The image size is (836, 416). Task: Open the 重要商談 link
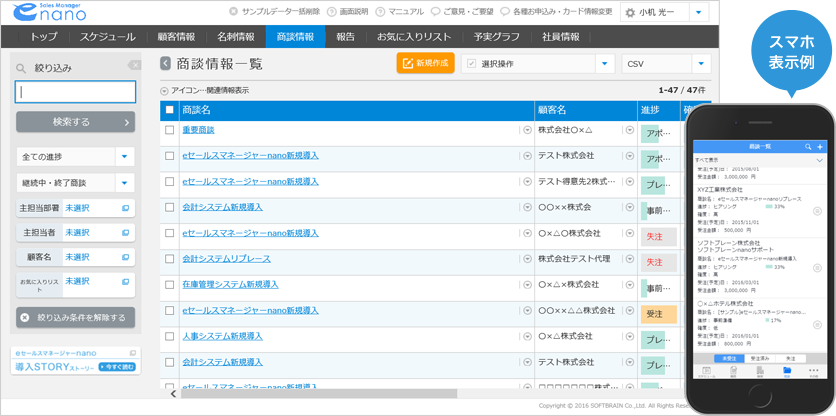tap(198, 130)
